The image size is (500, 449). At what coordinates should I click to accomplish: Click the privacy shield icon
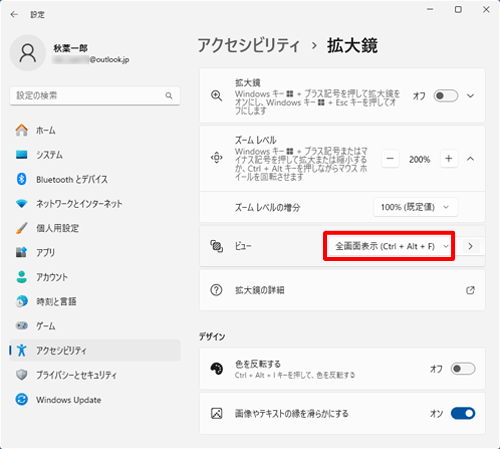22,375
